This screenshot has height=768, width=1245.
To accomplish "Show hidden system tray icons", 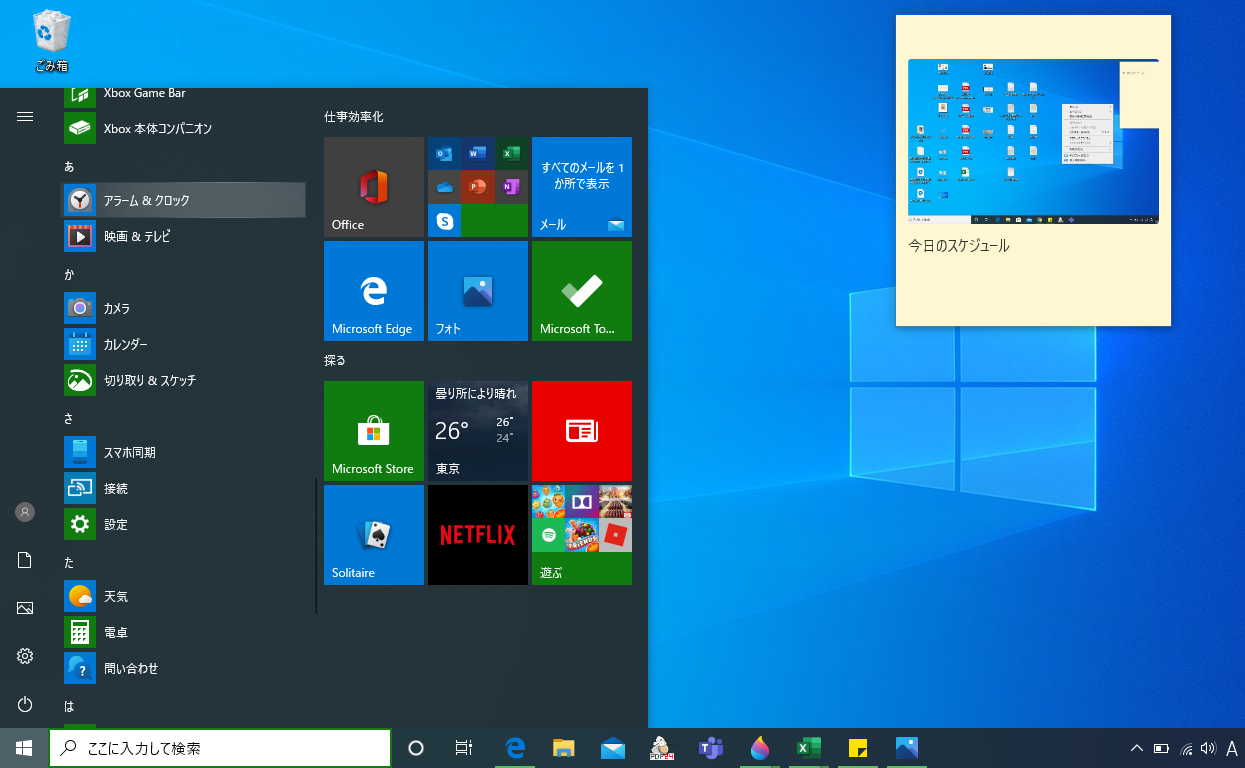I will coord(1136,748).
